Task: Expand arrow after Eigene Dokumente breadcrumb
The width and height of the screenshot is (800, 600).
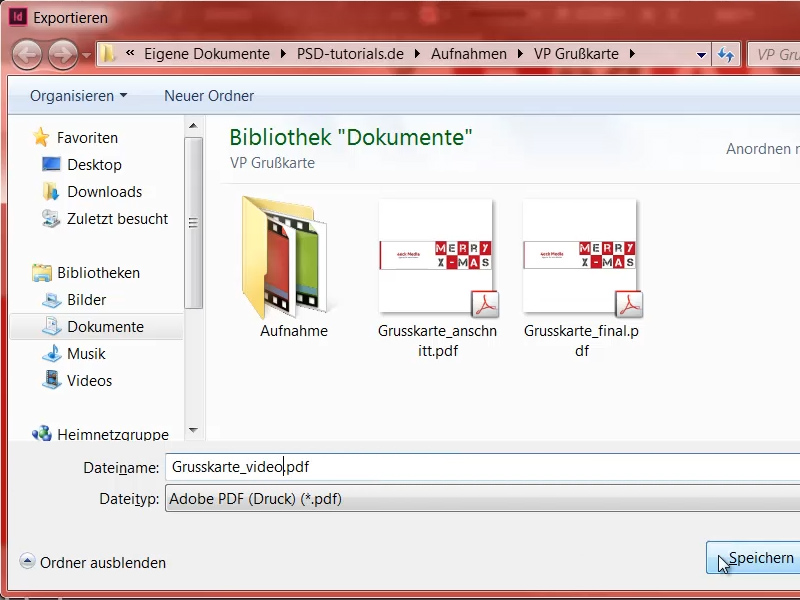Action: [284, 54]
